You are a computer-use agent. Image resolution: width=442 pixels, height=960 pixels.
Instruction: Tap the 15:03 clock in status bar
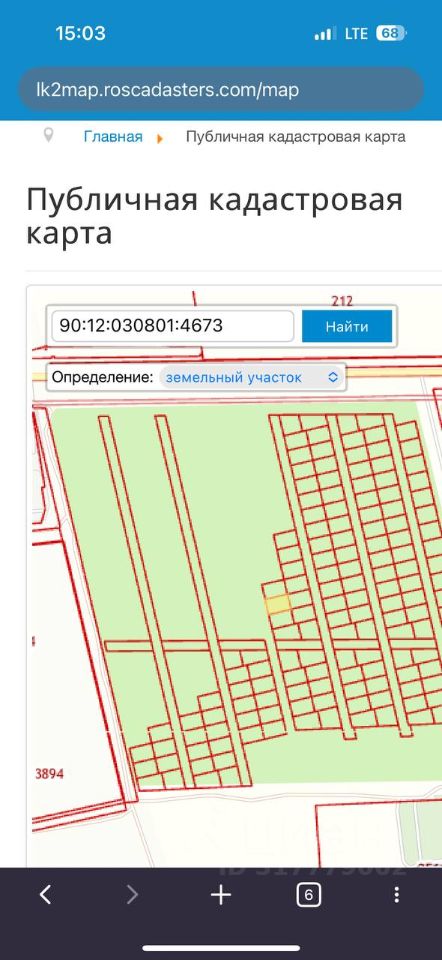point(80,33)
